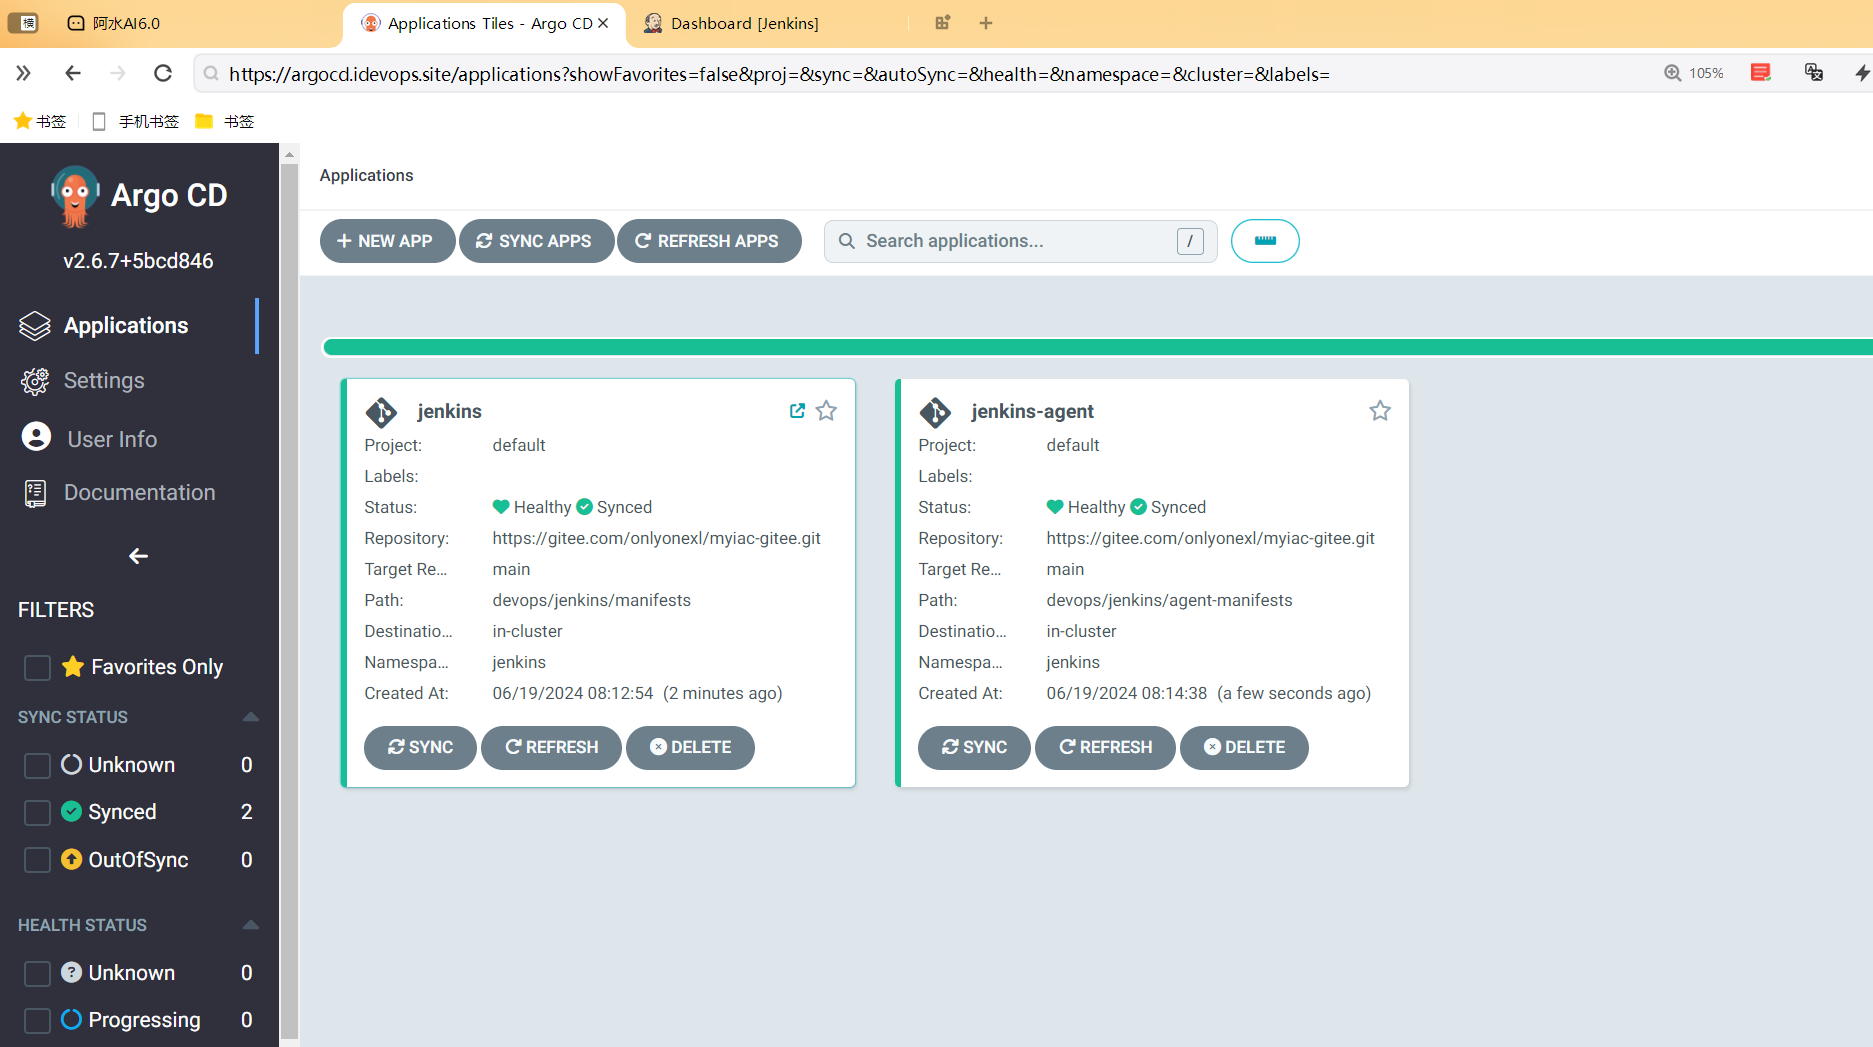
Task: Collapse the HEALTH STATUS filter section
Action: 251,925
